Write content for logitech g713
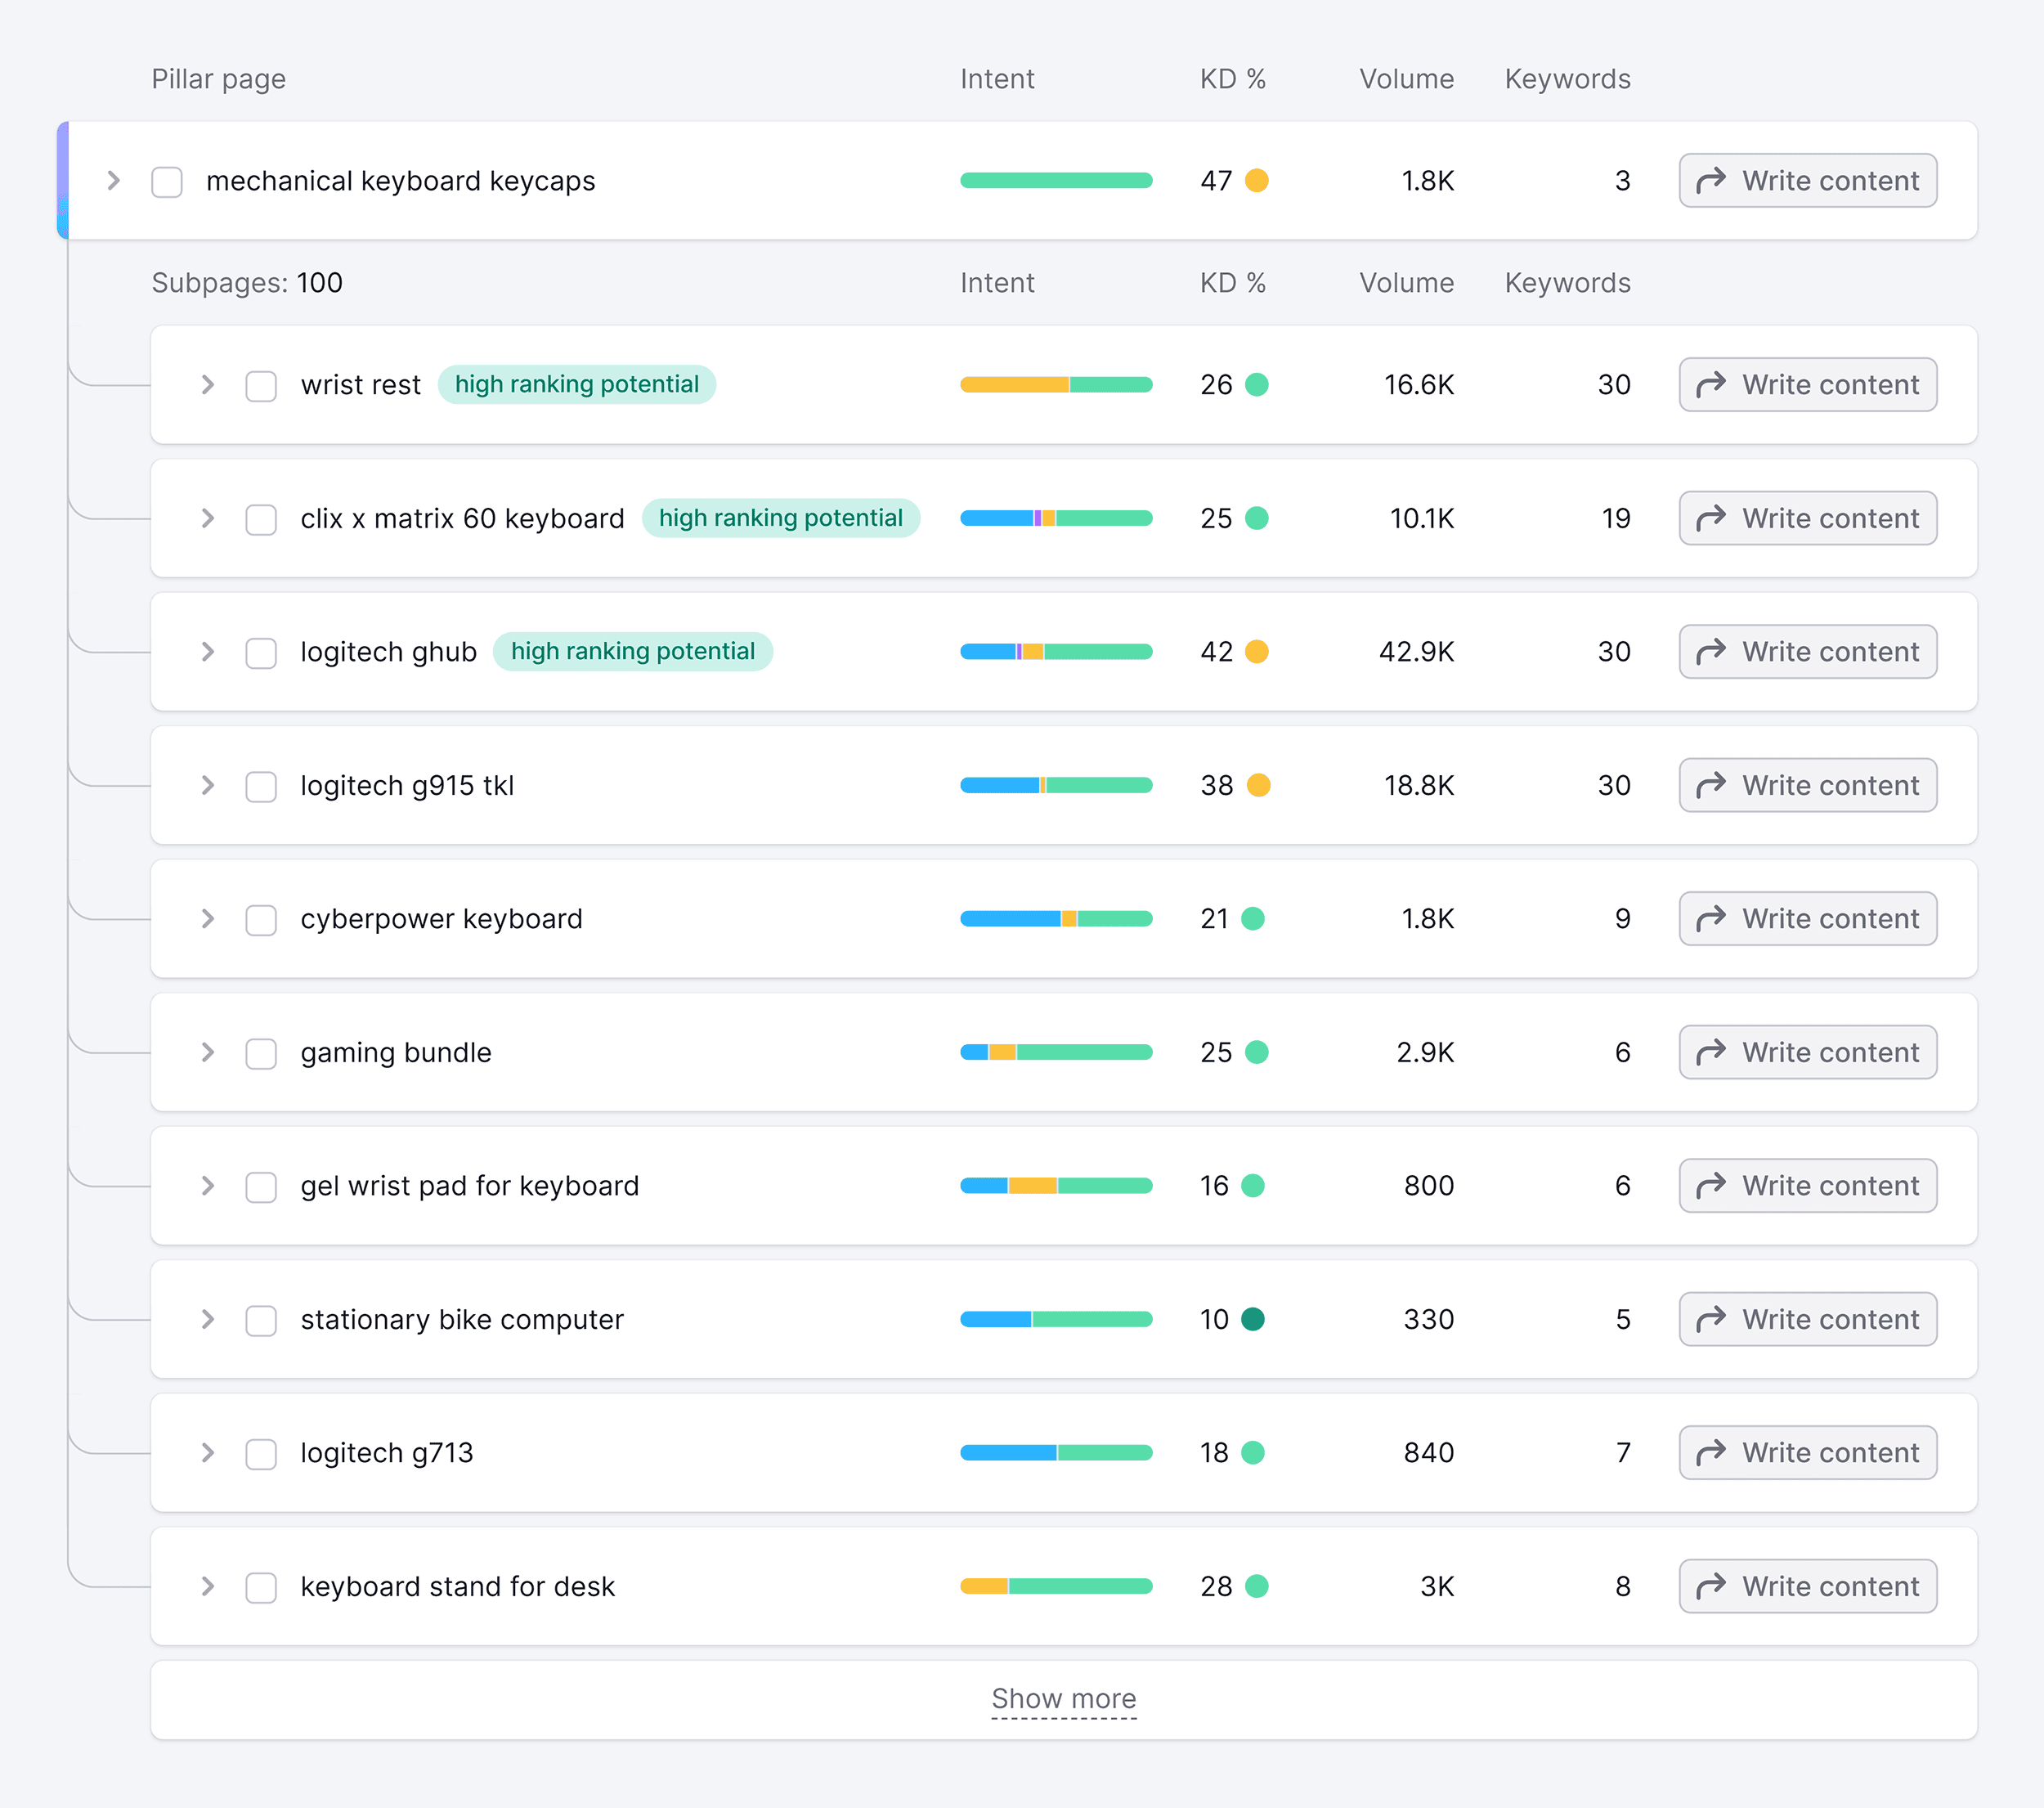Viewport: 2044px width, 1808px height. tap(1807, 1453)
